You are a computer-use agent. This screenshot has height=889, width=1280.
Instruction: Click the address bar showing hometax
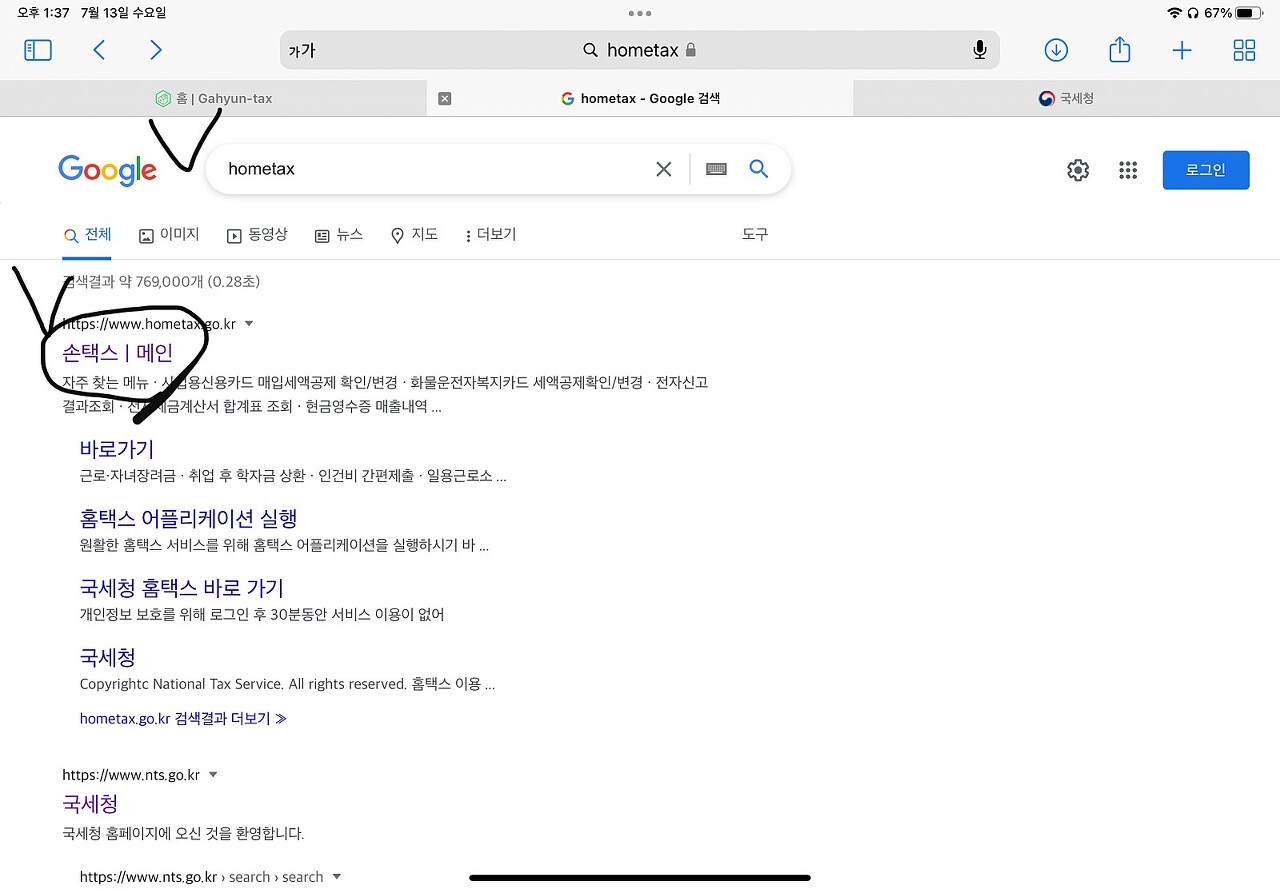640,50
